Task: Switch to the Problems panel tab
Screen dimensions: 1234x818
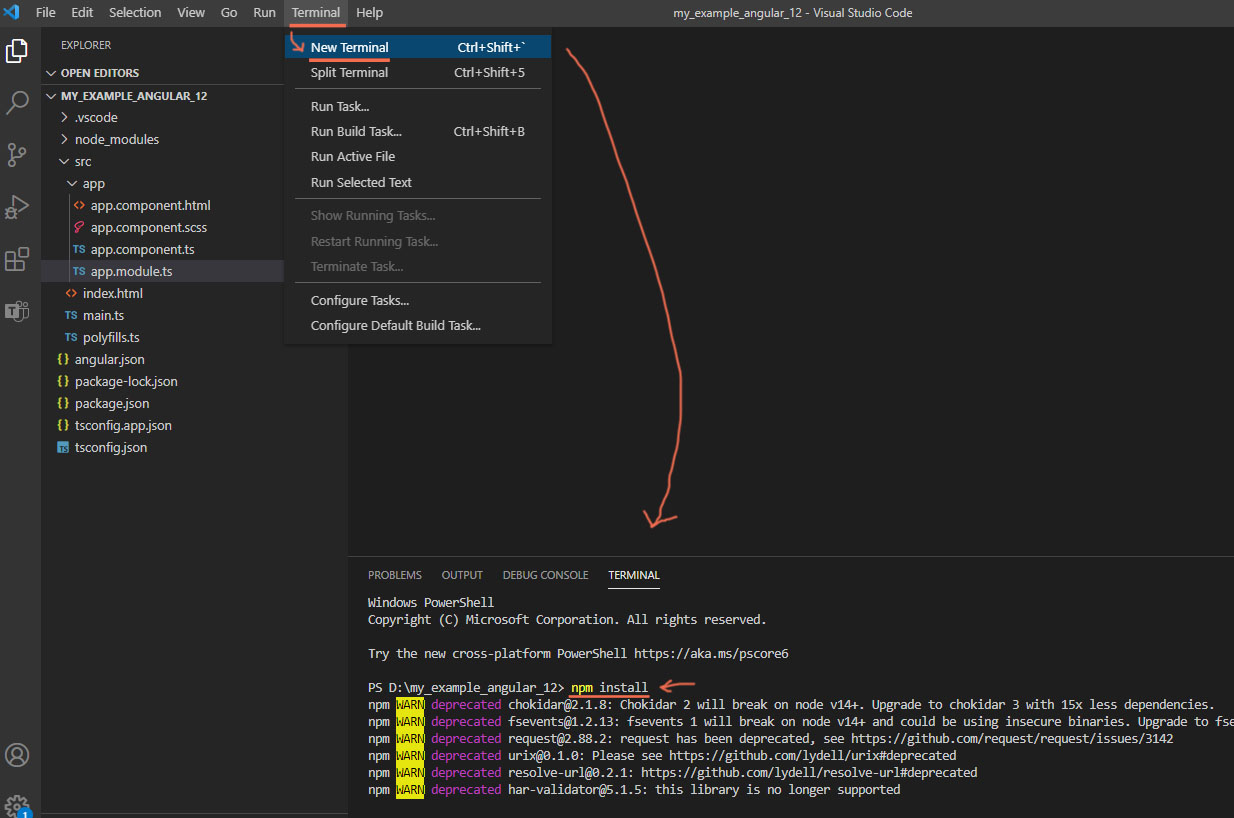Action: click(394, 575)
